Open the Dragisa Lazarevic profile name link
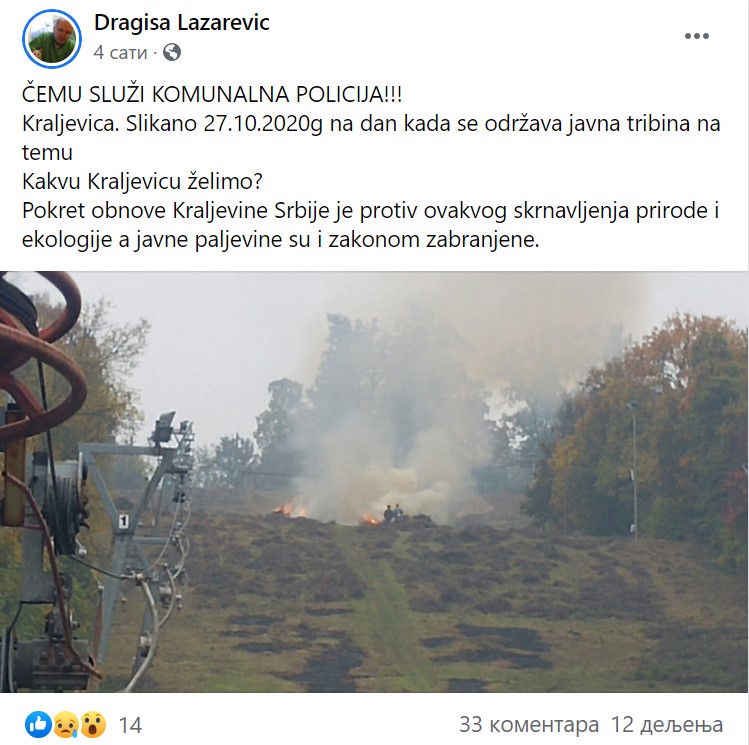Screen dimensions: 749x745 click(182, 22)
